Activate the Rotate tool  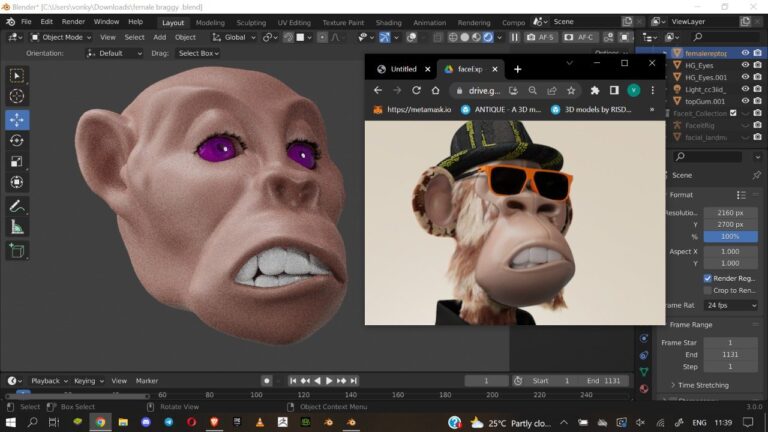point(17,141)
